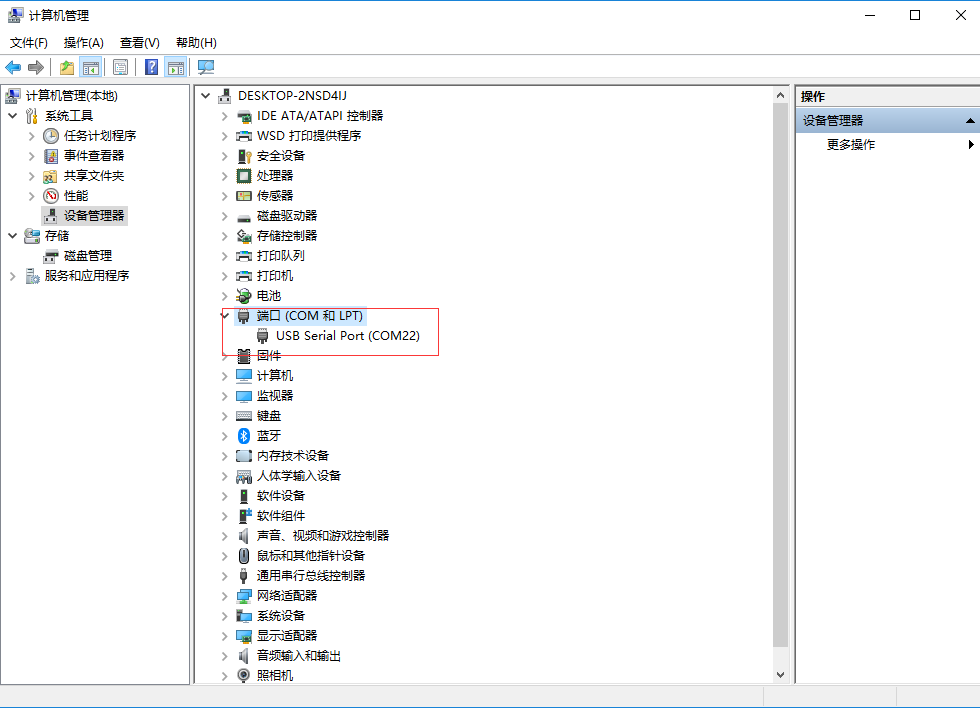Click the mouse icon beside 鼠标和其他指针设备
980x708 pixels.
(244, 556)
